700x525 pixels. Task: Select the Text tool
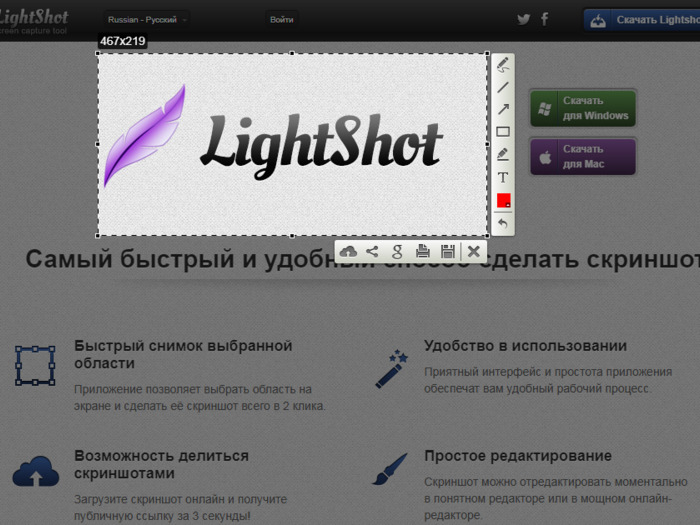pos(503,177)
